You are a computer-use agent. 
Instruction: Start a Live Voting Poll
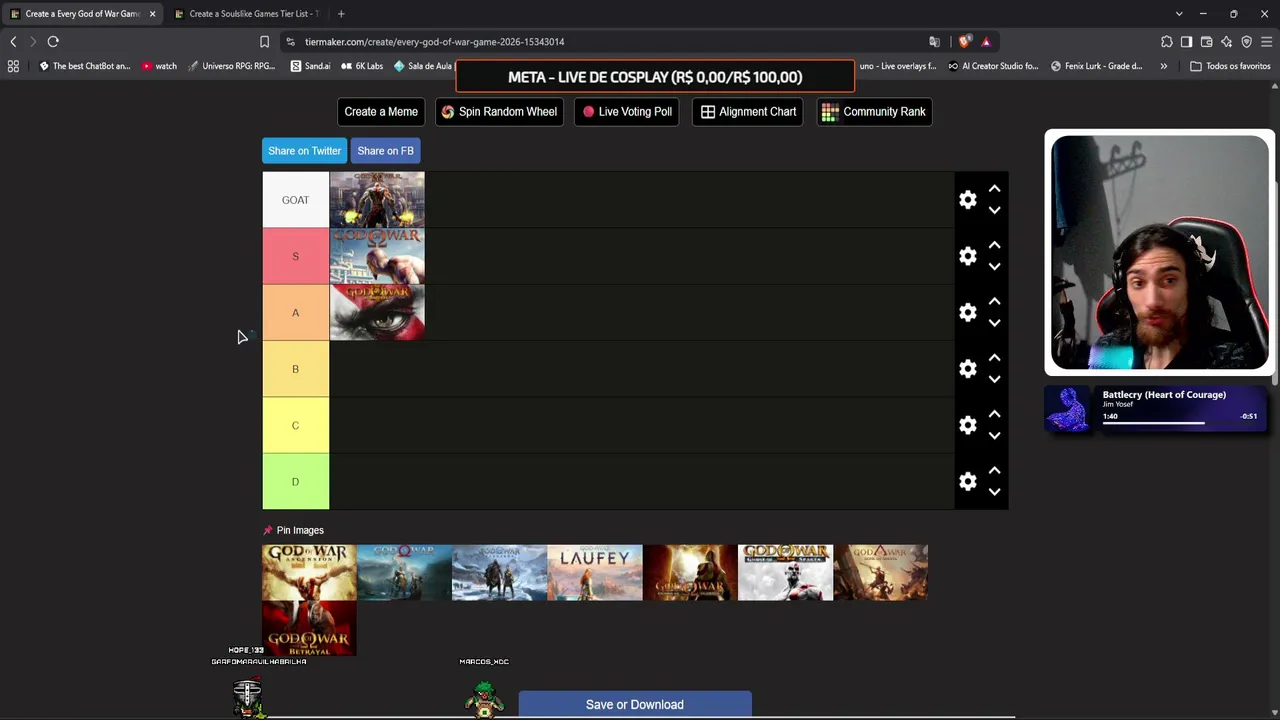point(627,112)
